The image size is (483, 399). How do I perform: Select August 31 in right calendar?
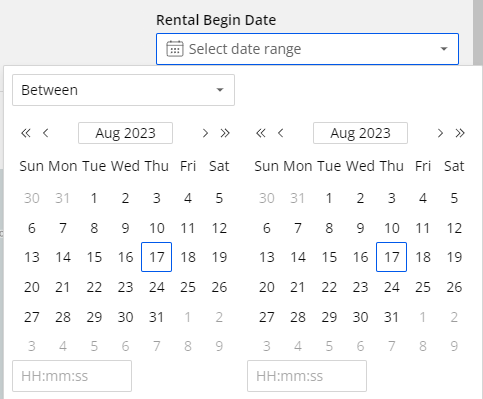391,317
